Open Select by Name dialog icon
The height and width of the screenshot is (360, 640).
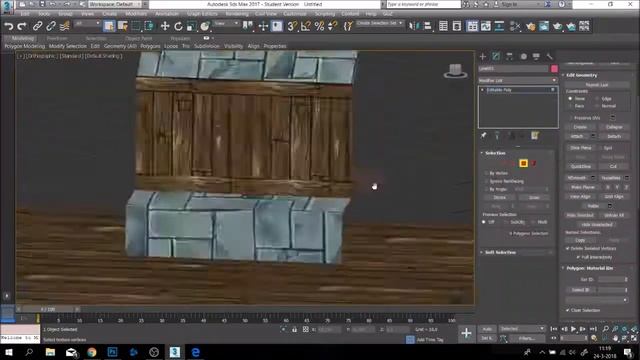122,26
